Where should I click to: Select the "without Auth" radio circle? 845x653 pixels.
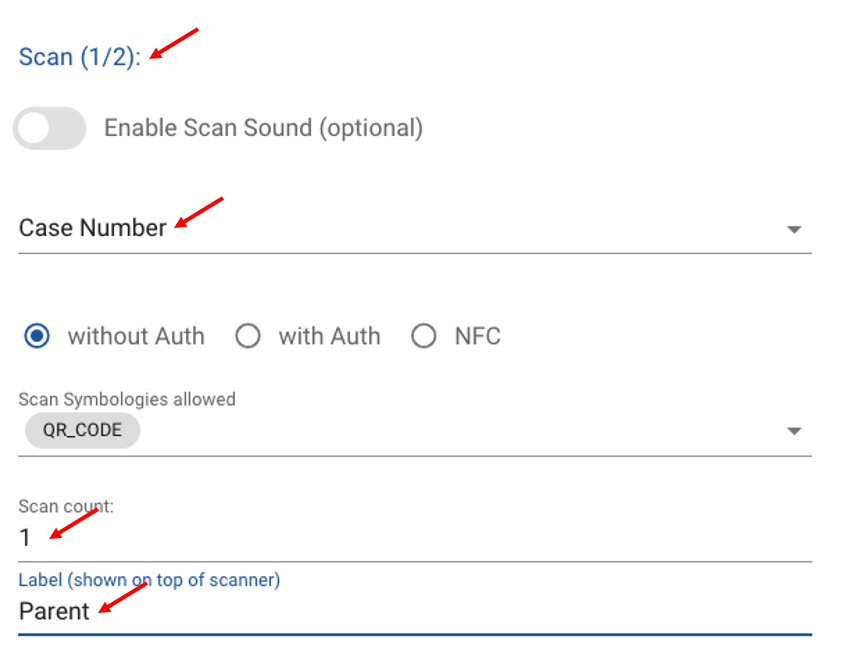coord(37,336)
